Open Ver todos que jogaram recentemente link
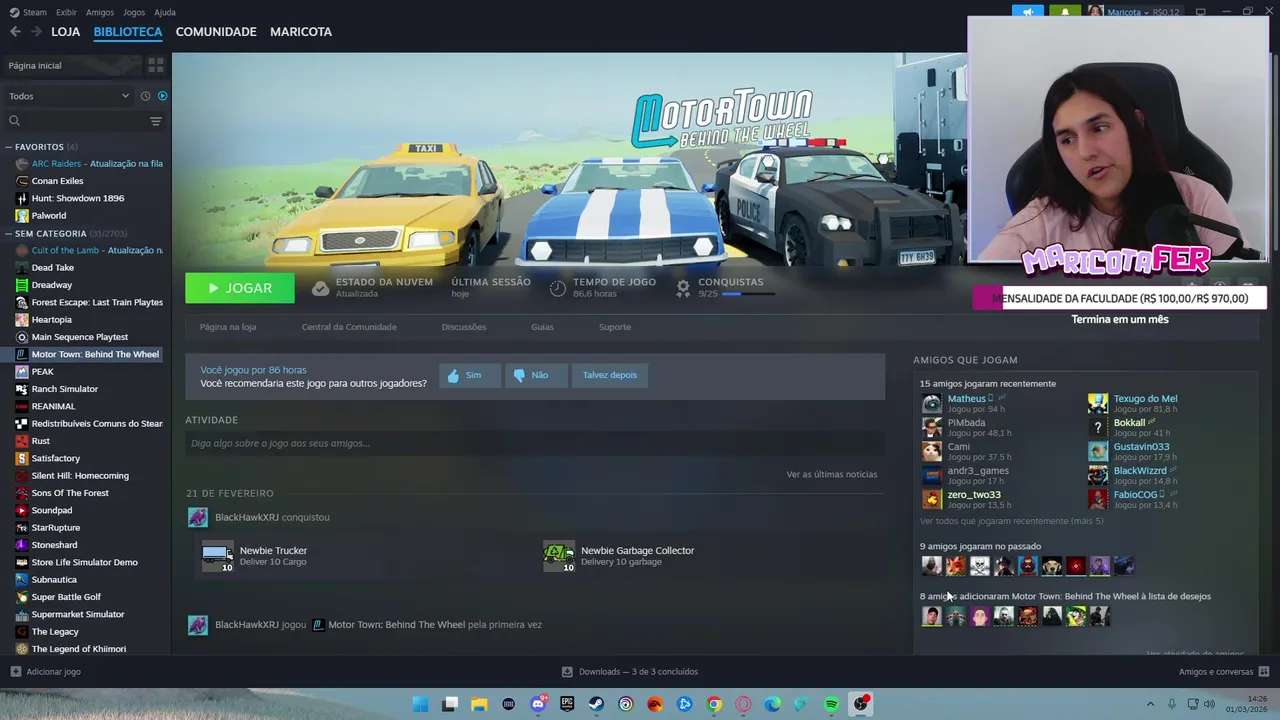 tap(1012, 521)
